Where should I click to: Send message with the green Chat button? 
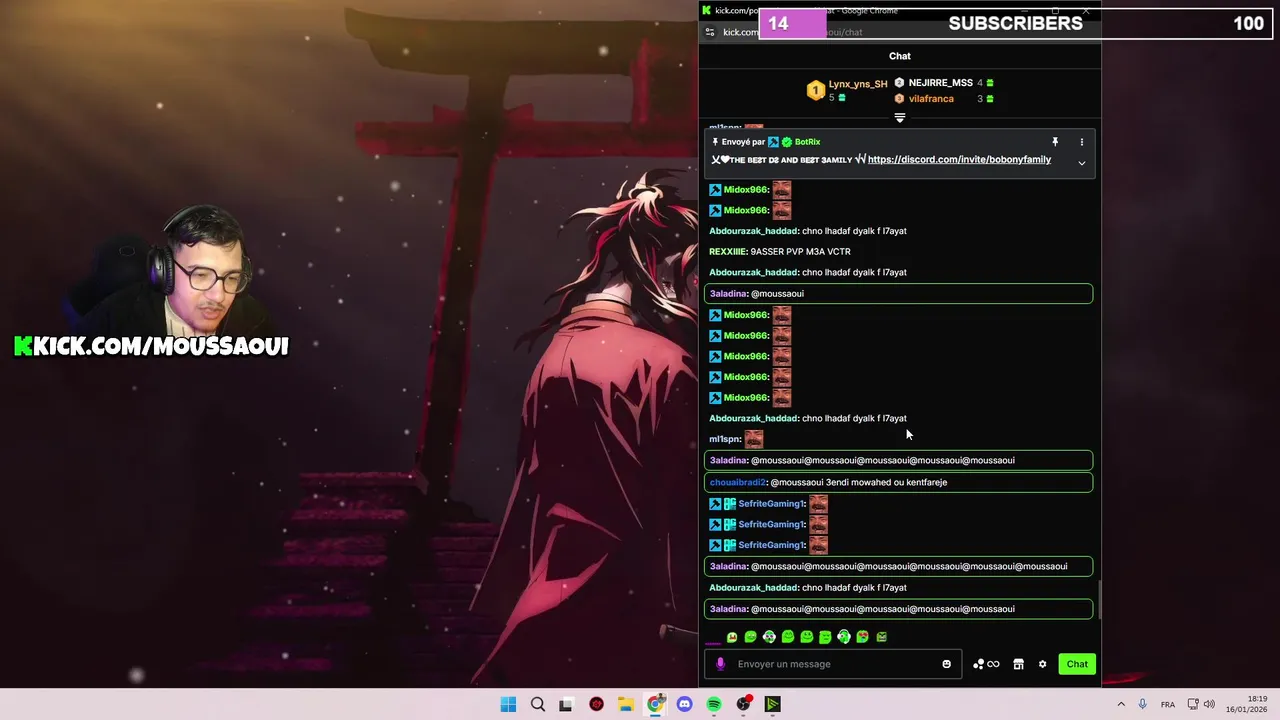coord(1077,664)
